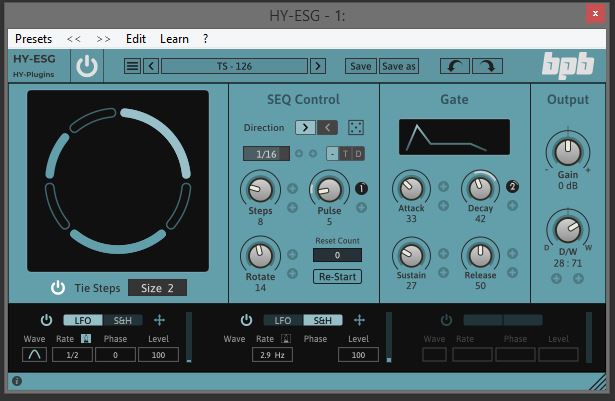
Task: Select the normal '-' note mode
Action: click(x=333, y=154)
